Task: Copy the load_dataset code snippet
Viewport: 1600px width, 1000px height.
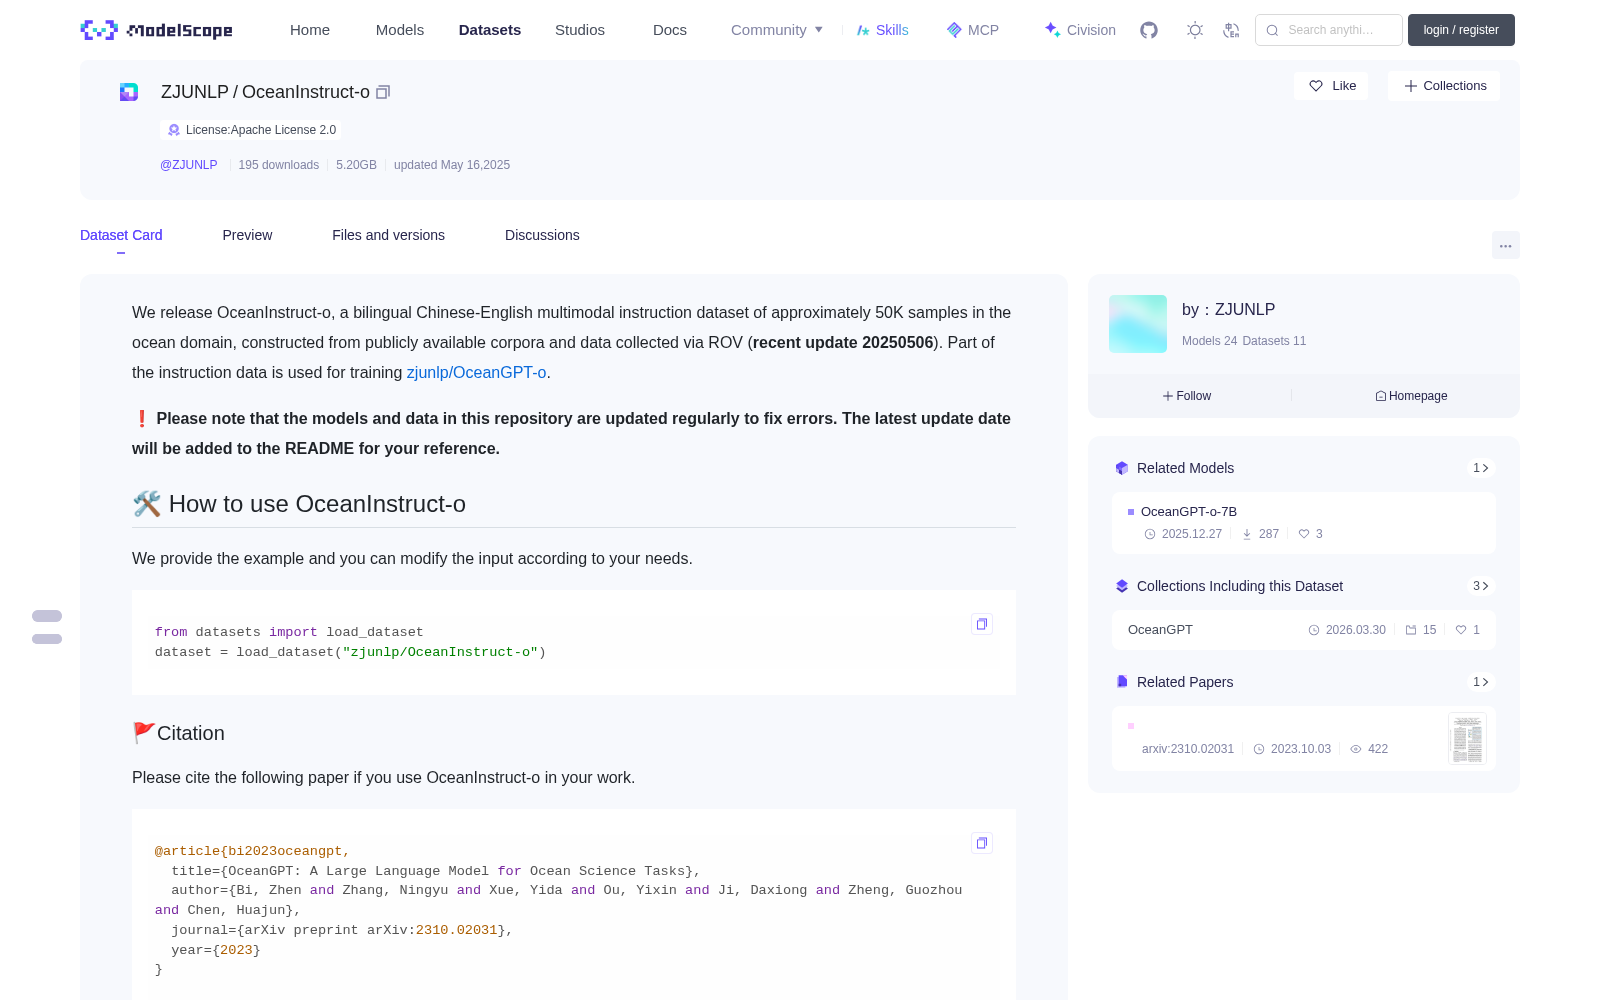Action: tap(982, 624)
